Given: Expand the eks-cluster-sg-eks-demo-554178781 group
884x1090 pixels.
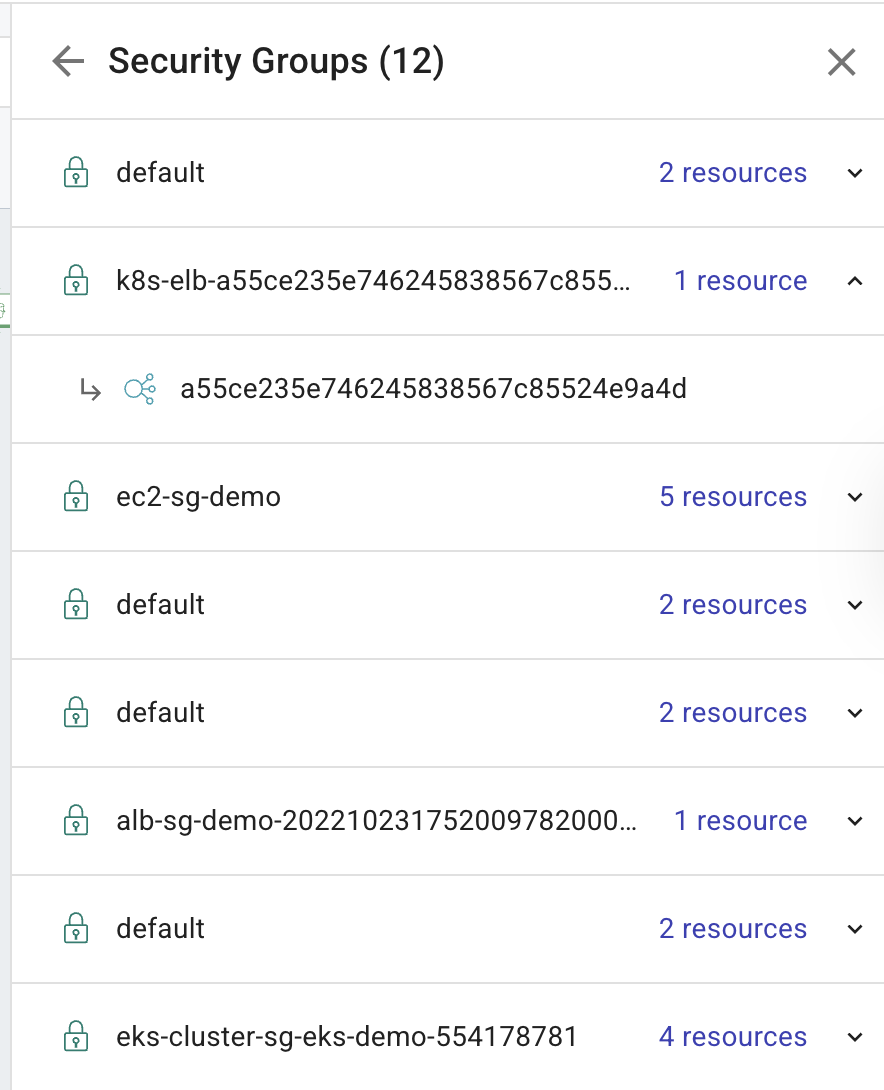Looking at the screenshot, I should (x=855, y=1037).
